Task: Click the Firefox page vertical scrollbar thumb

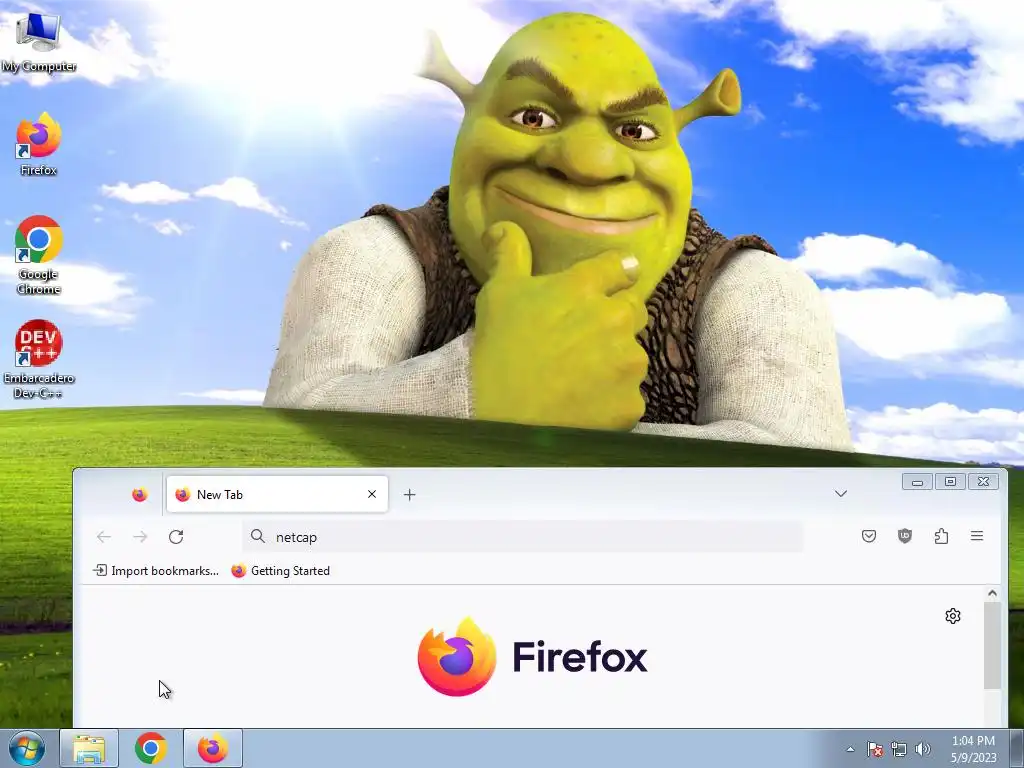Action: [992, 645]
